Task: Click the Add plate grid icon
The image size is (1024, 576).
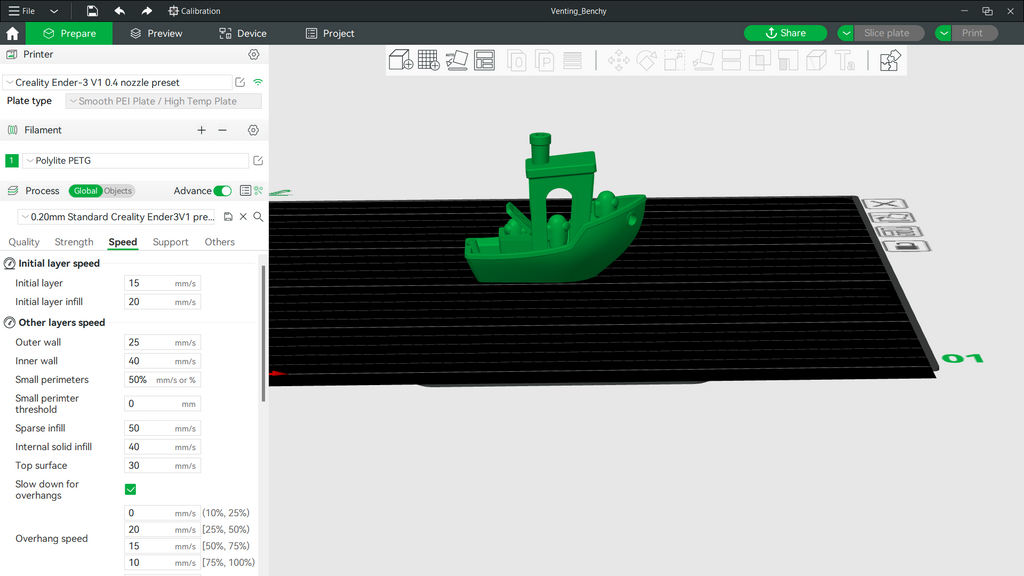Action: [428, 60]
